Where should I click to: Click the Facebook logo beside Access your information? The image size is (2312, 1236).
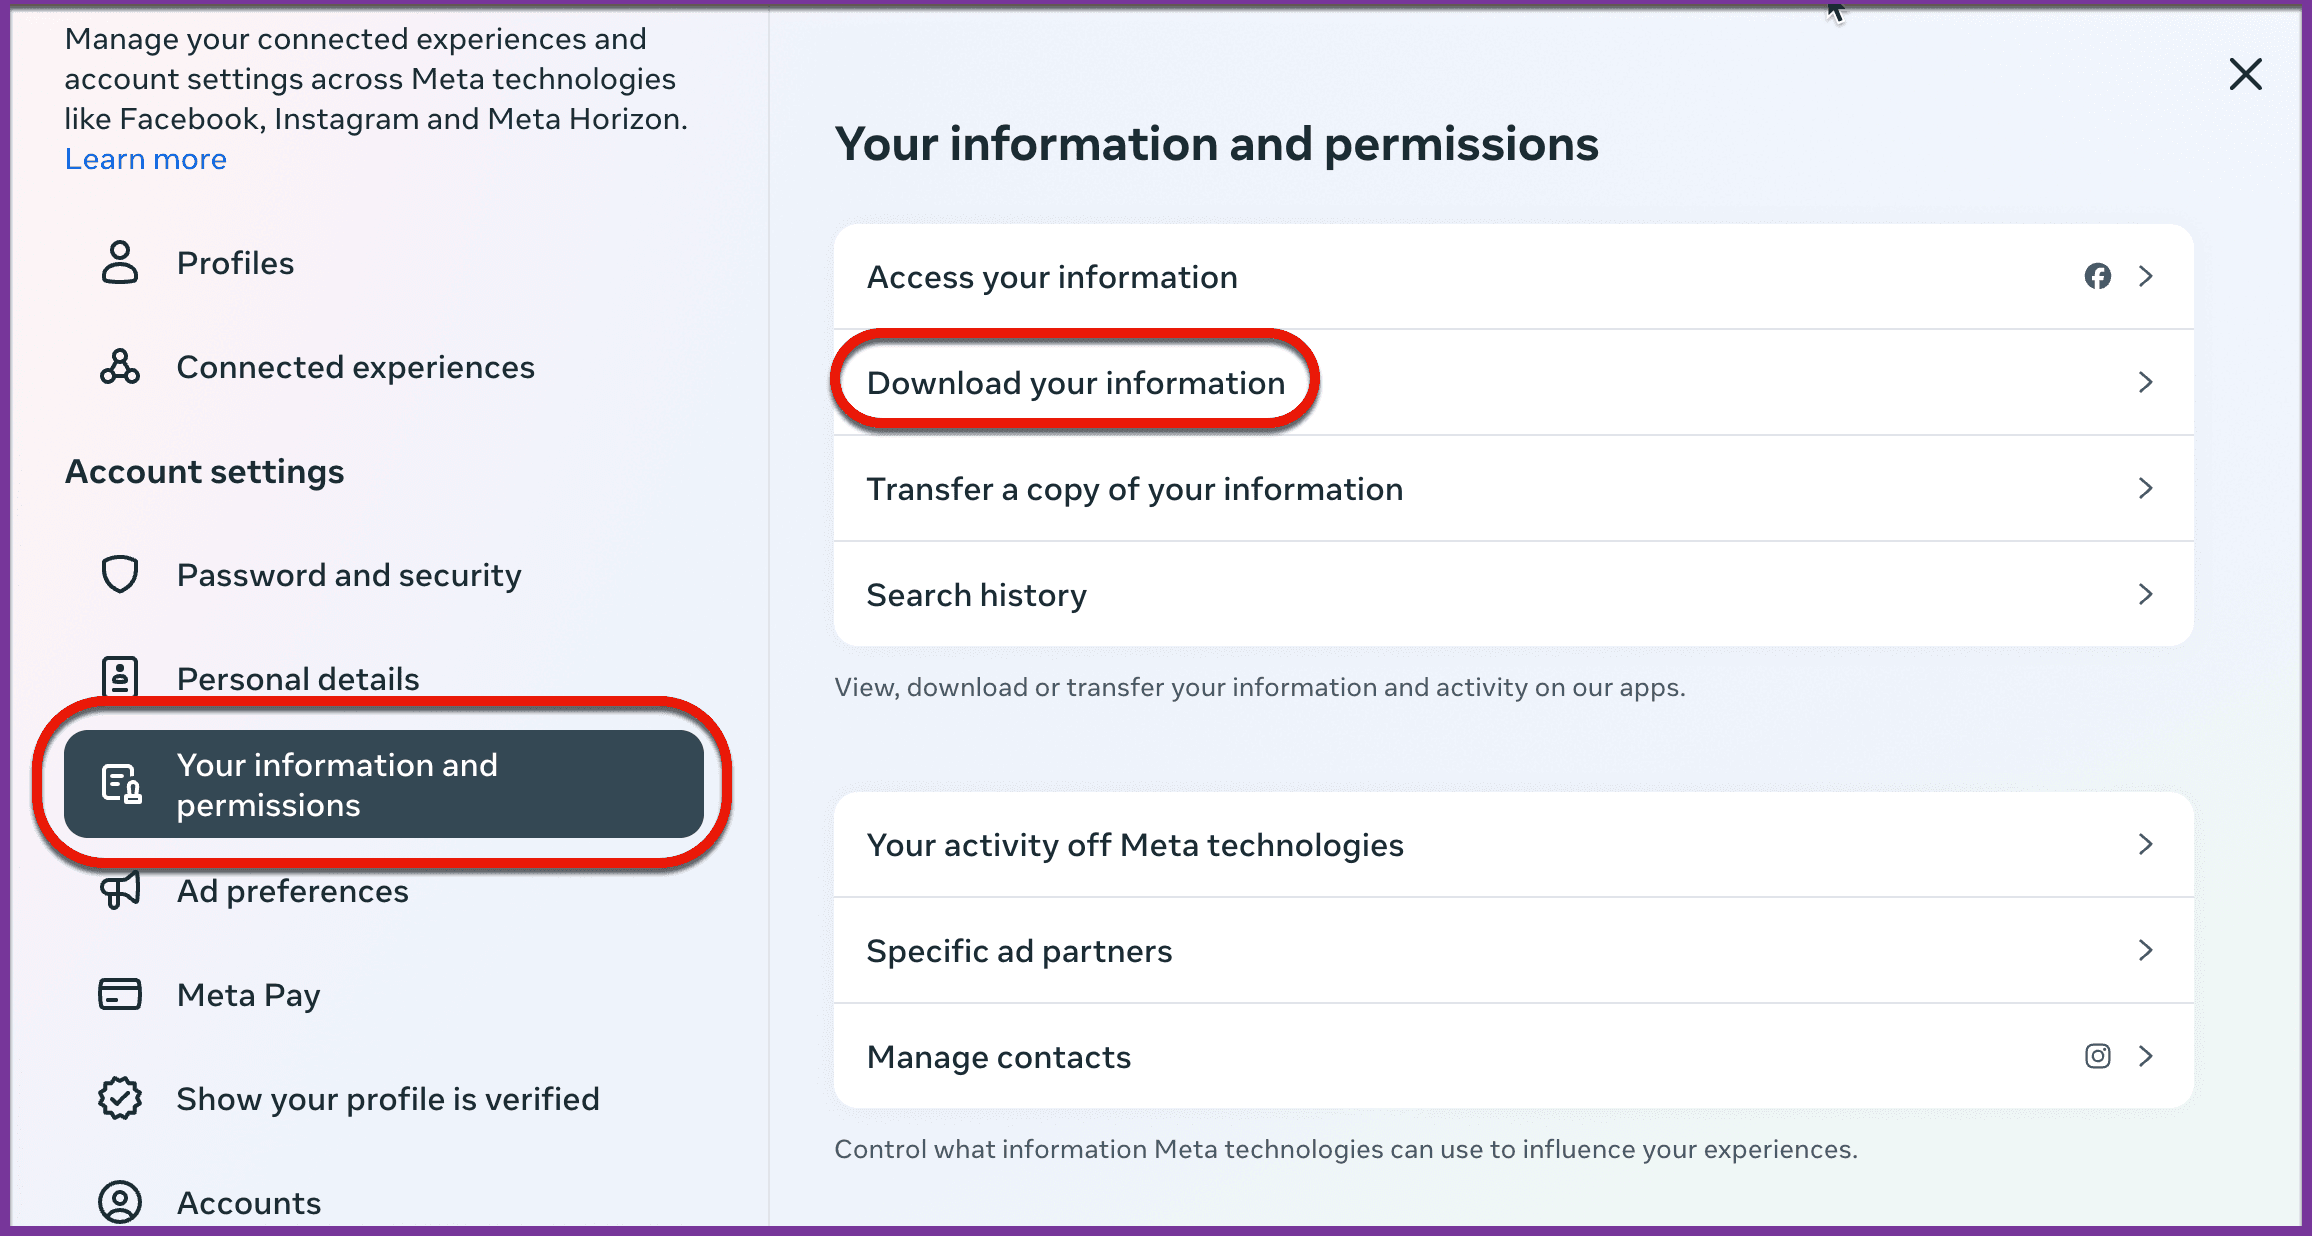2098,276
